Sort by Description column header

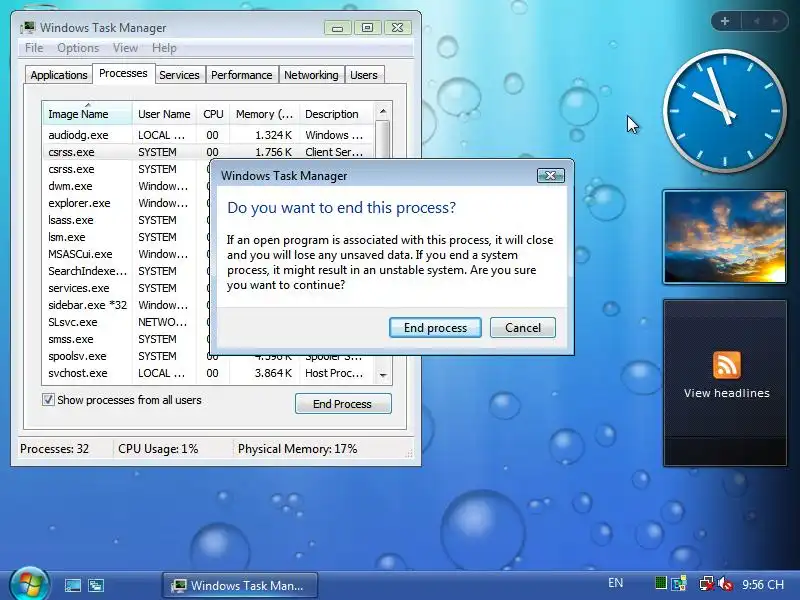coord(337,114)
